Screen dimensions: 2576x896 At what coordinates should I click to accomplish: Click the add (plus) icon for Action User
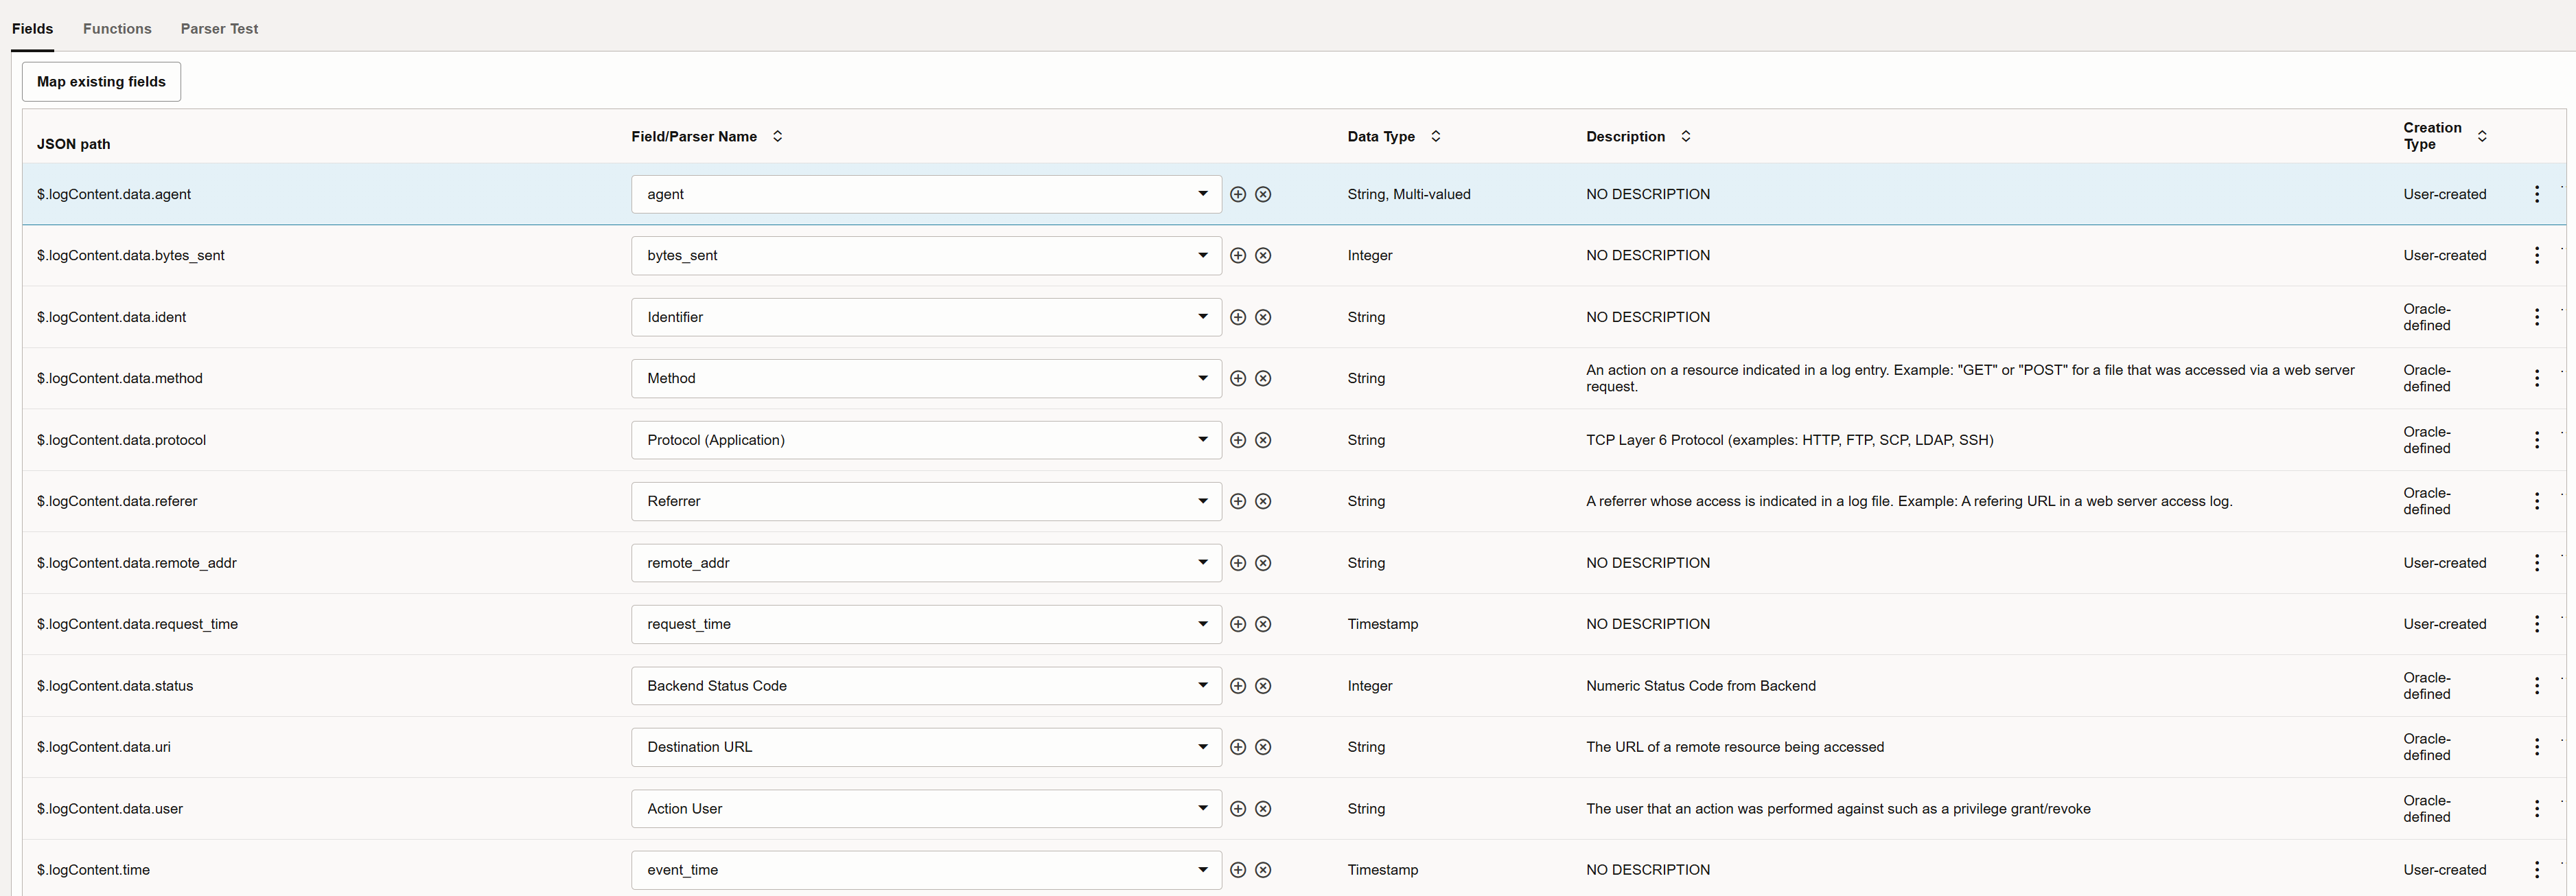pos(1238,809)
